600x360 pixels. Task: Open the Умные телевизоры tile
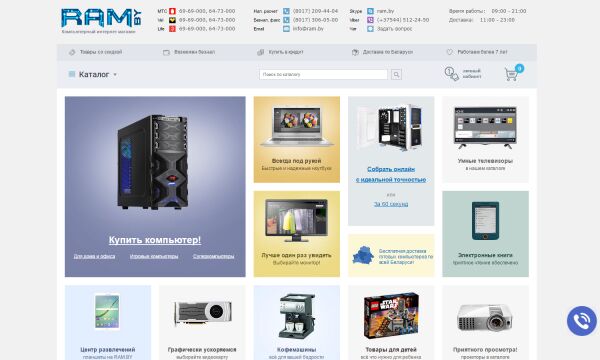tap(485, 139)
